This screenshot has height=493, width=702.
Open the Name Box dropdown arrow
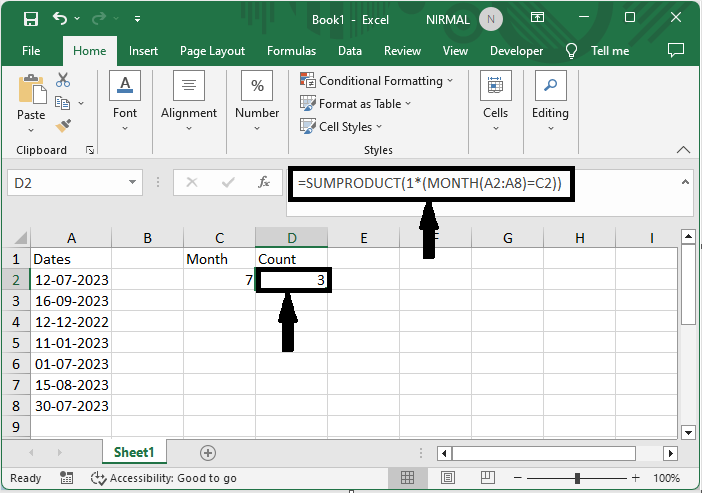pos(133,182)
